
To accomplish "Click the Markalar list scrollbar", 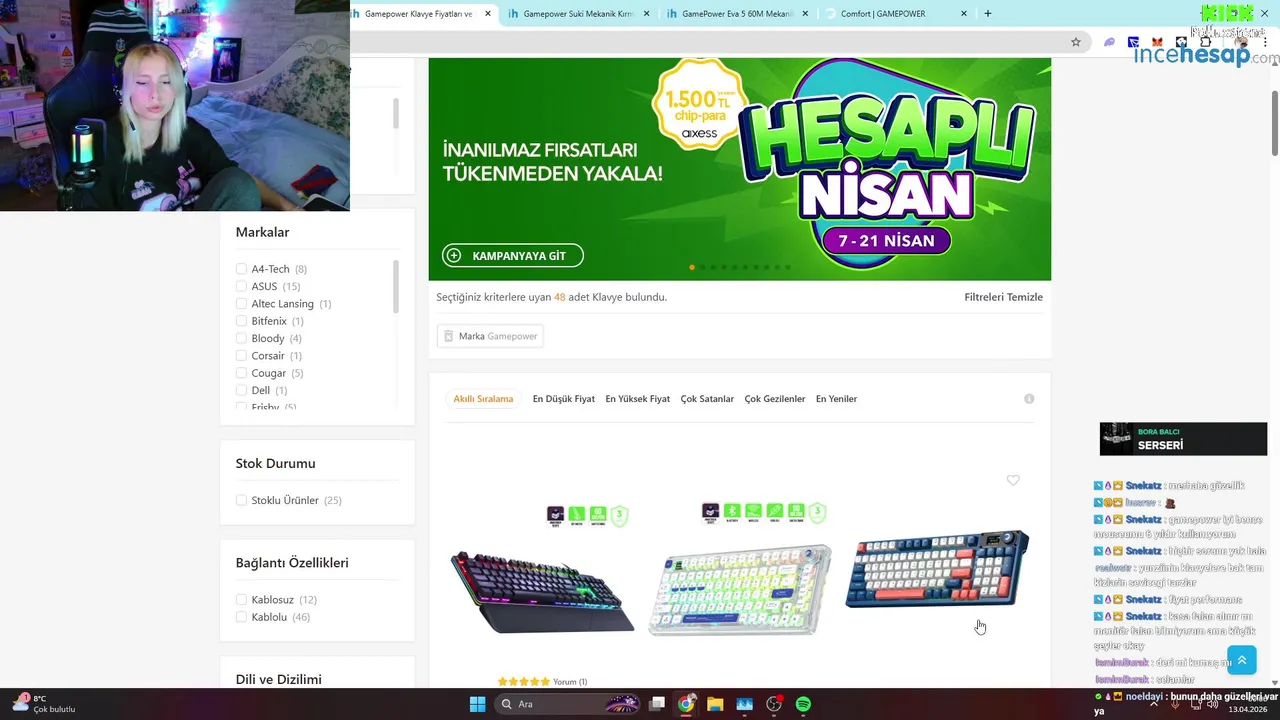I will [395, 287].
